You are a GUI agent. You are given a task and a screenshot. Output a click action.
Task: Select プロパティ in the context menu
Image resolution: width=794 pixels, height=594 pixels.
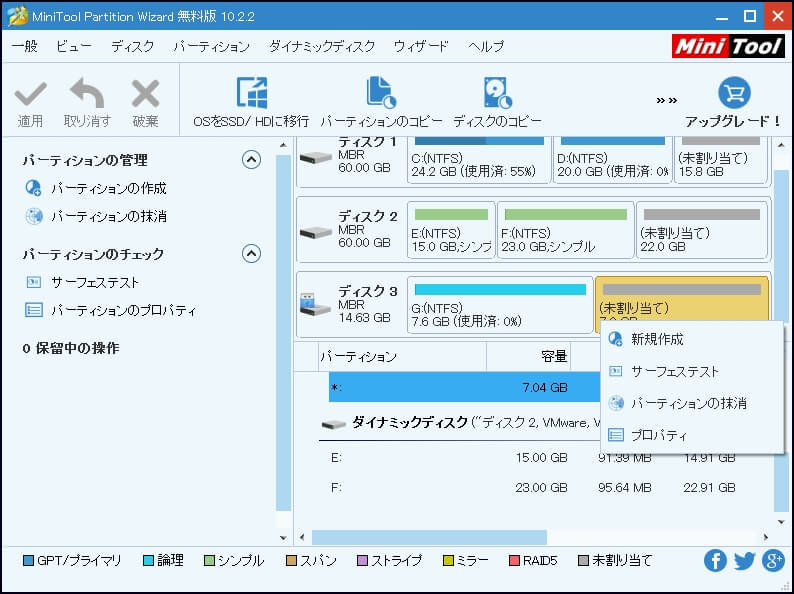click(x=658, y=435)
